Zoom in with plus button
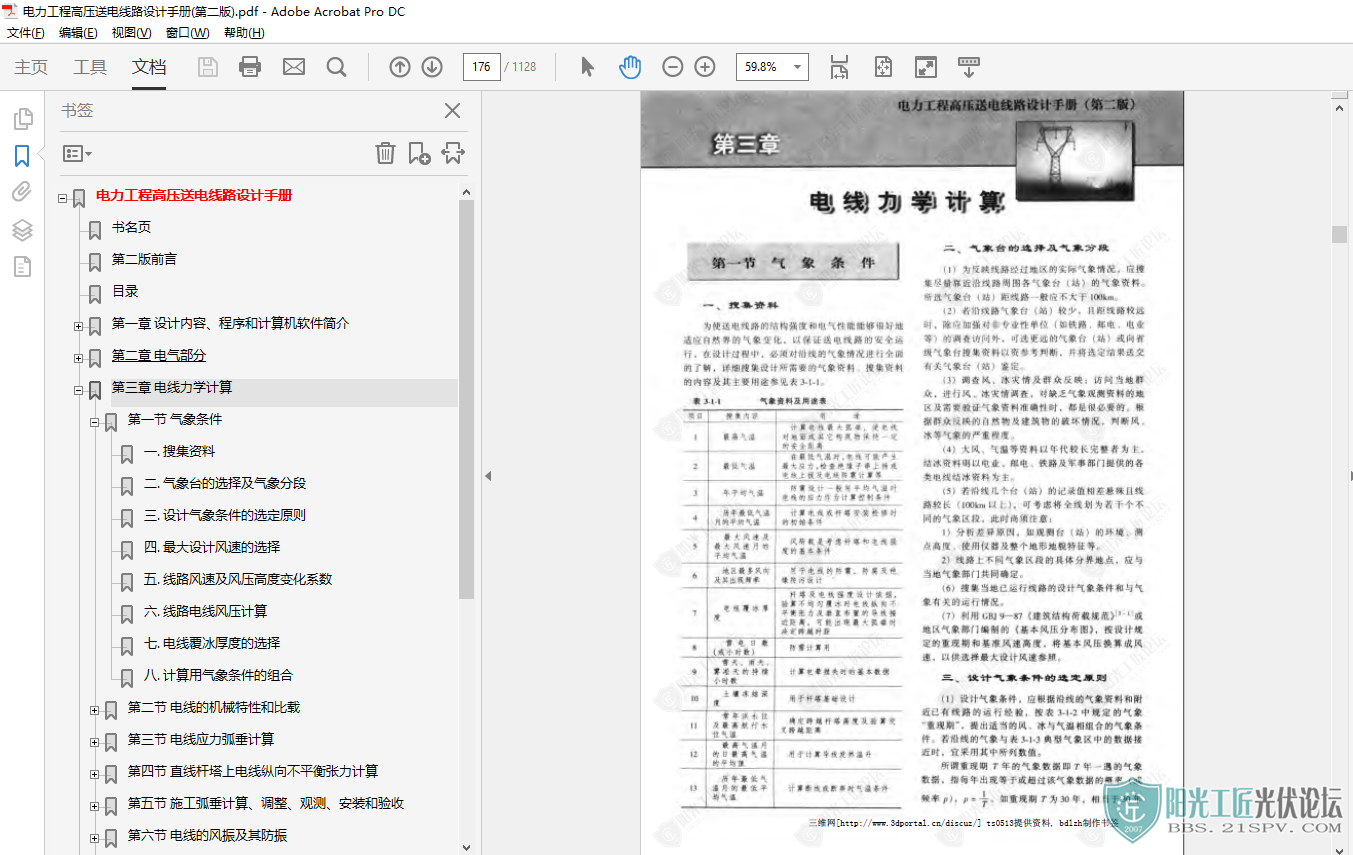The height and width of the screenshot is (855, 1353). [705, 67]
